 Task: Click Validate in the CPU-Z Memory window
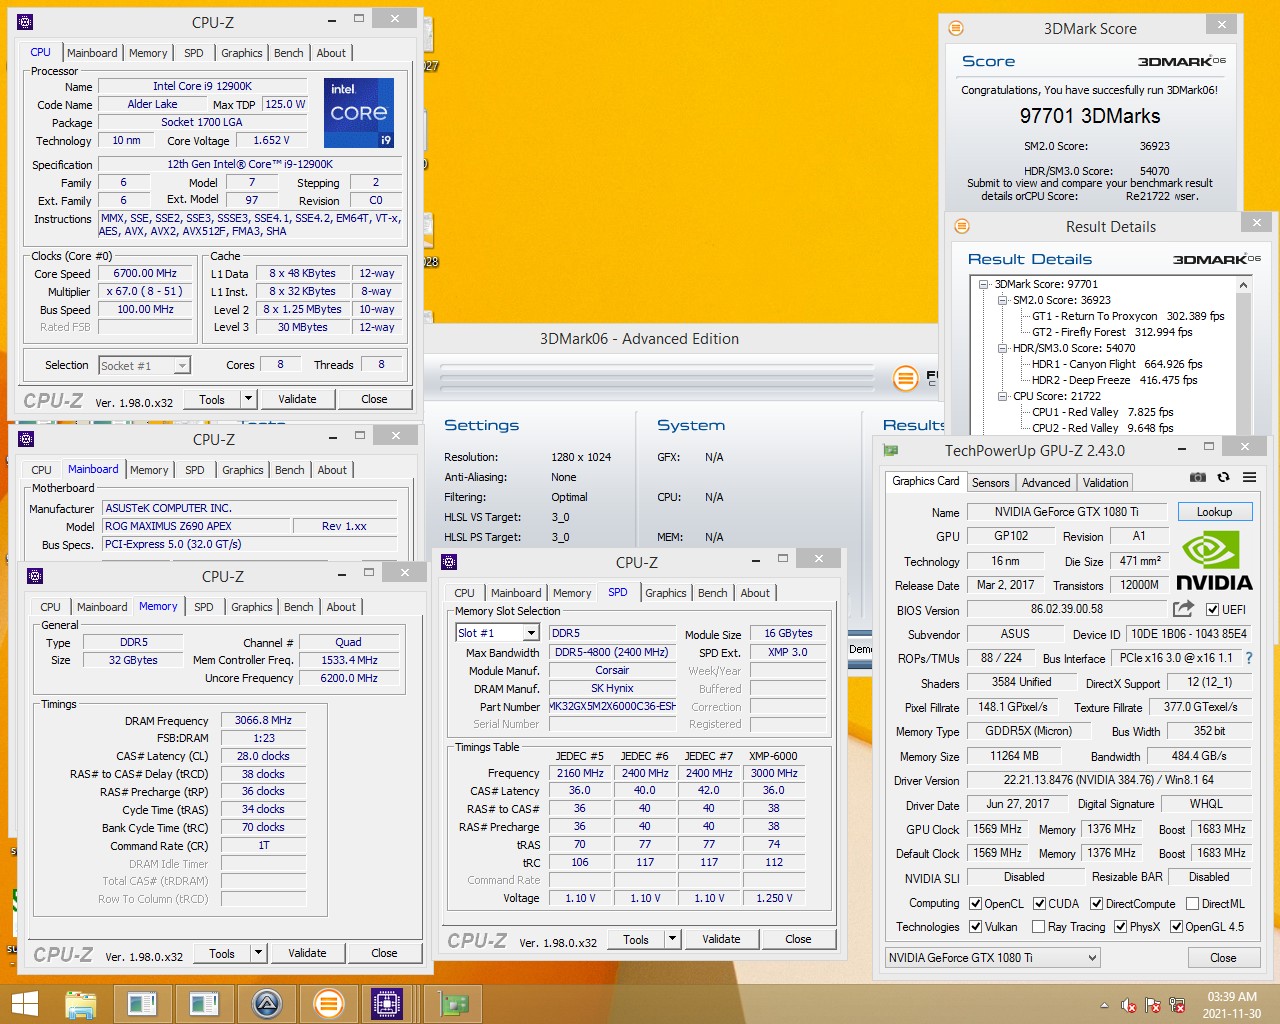pos(307,953)
